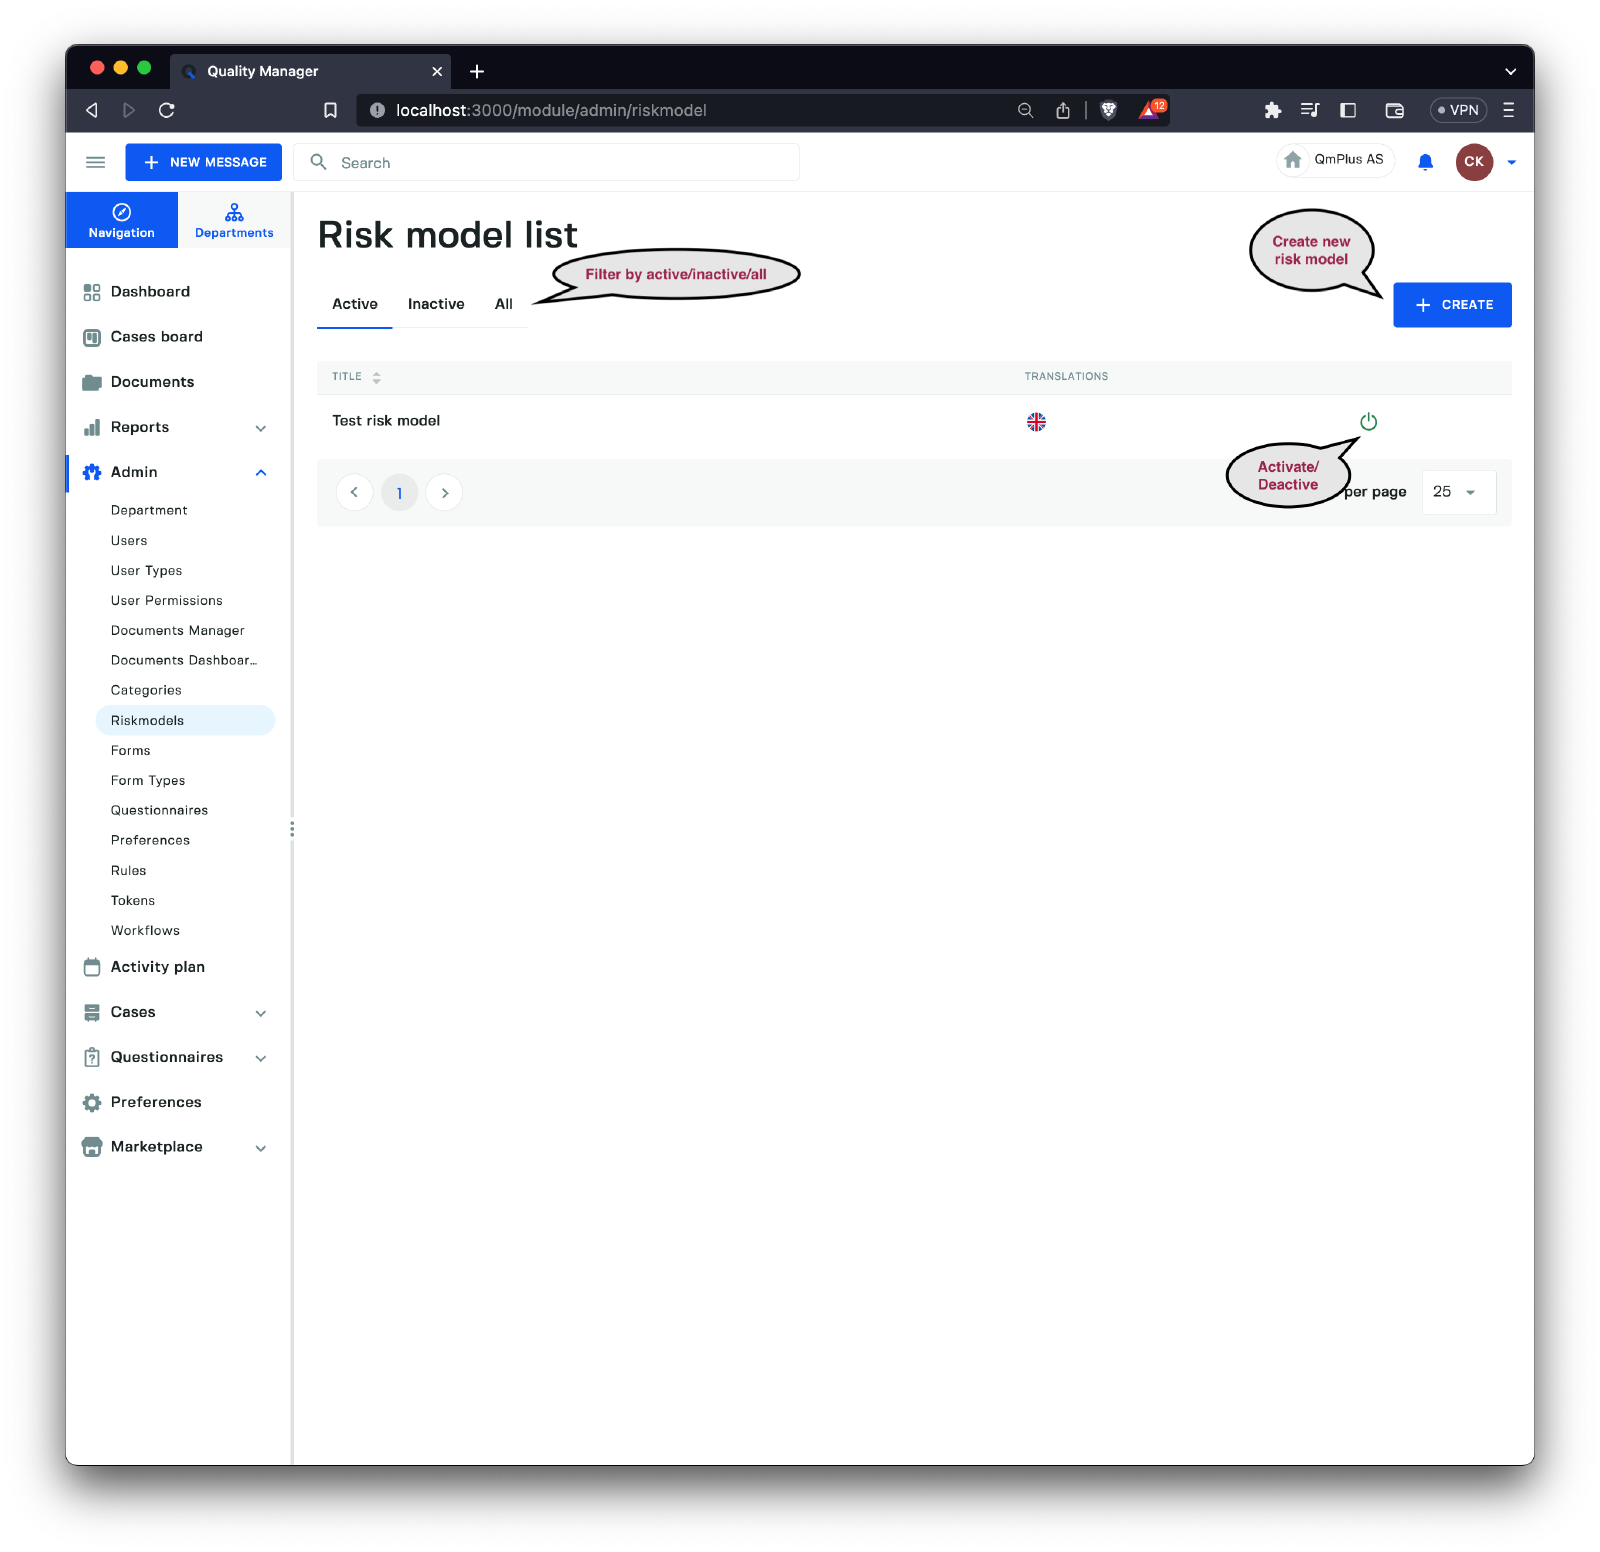The width and height of the screenshot is (1600, 1552).
Task: Click the notification bell icon
Action: point(1425,162)
